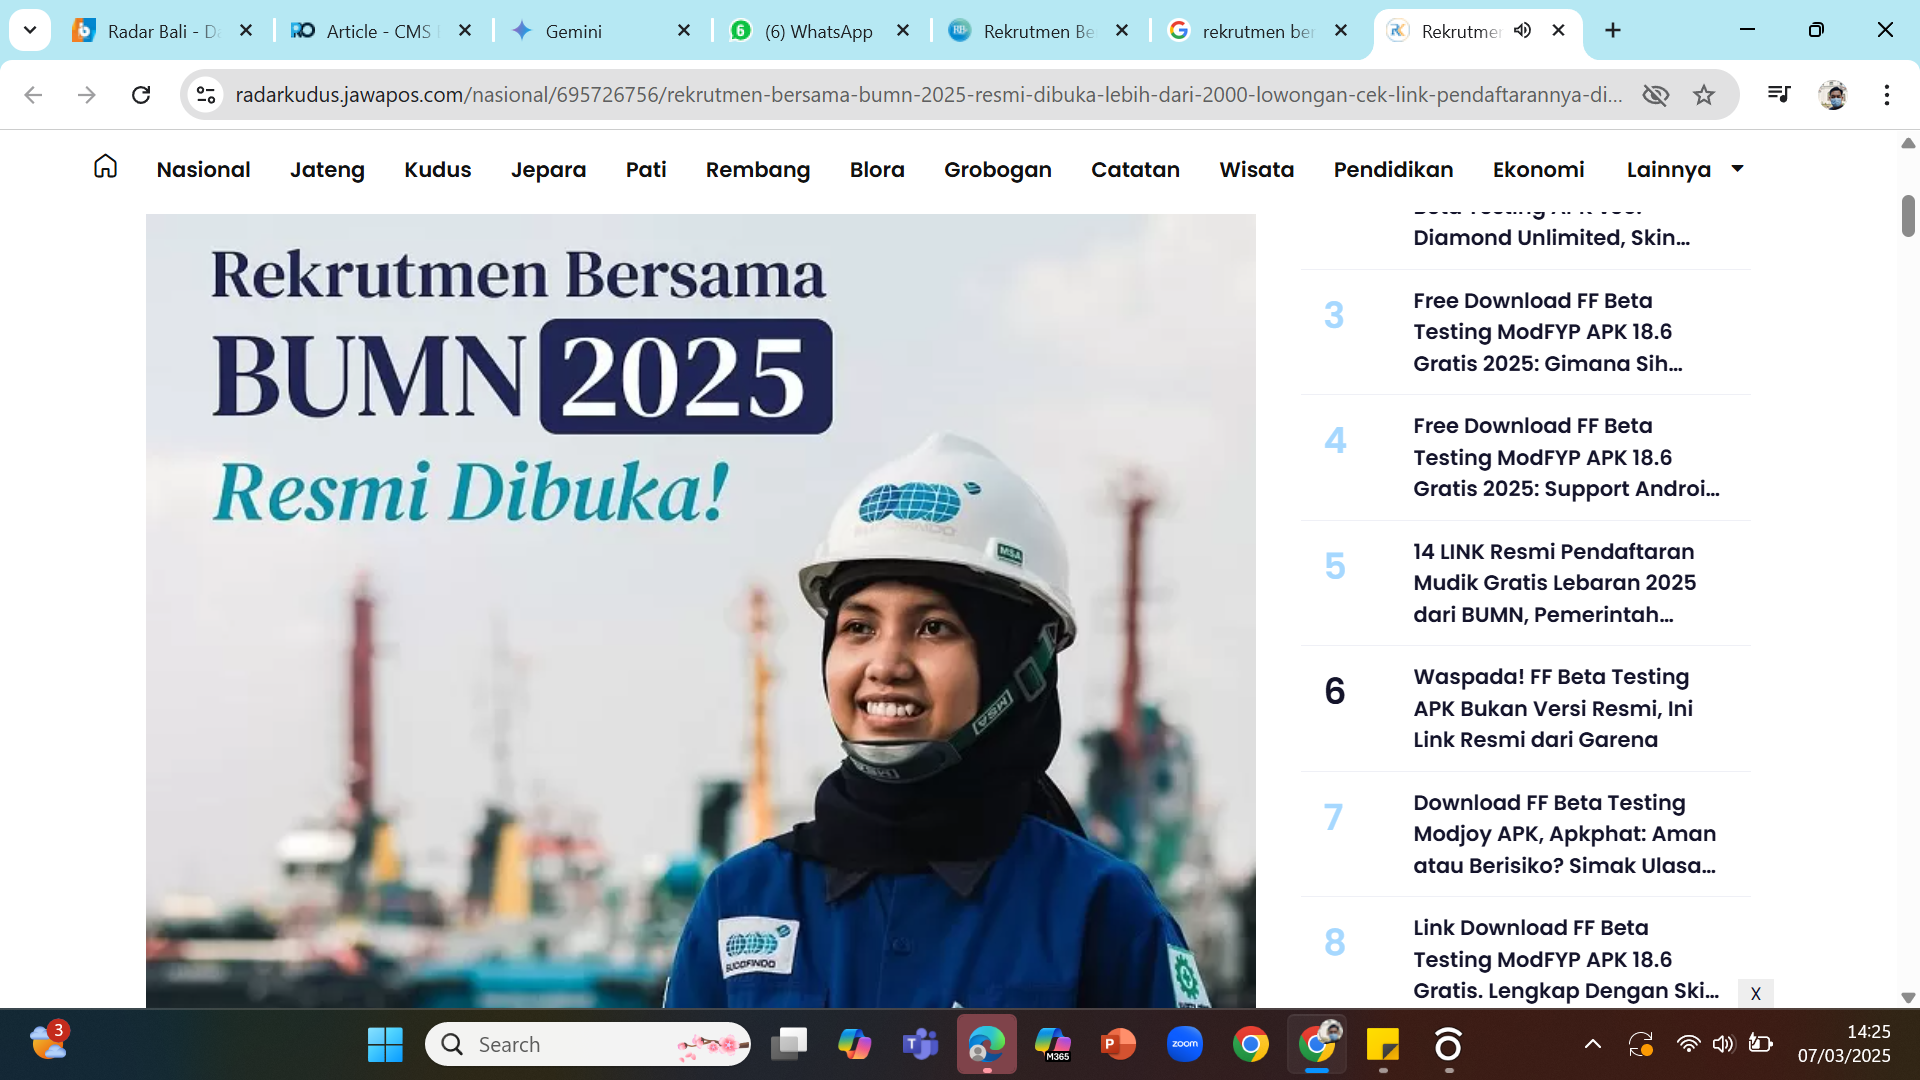
Task: Open the site home icon
Action: pos(105,167)
